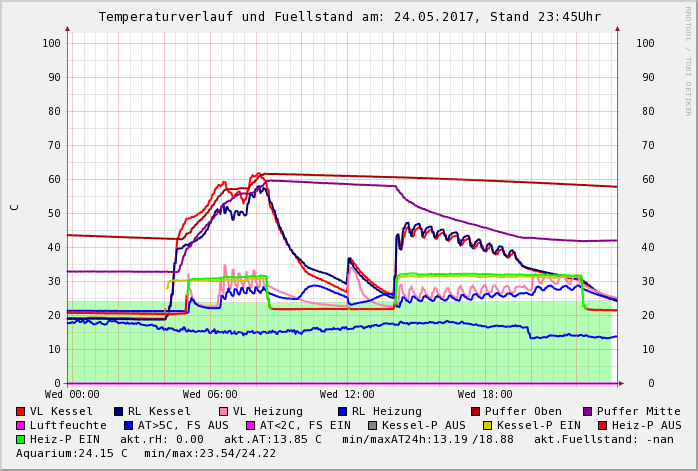Click the Wed 12:00 time axis label
This screenshot has width=698, height=471.
pyautogui.click(x=347, y=394)
